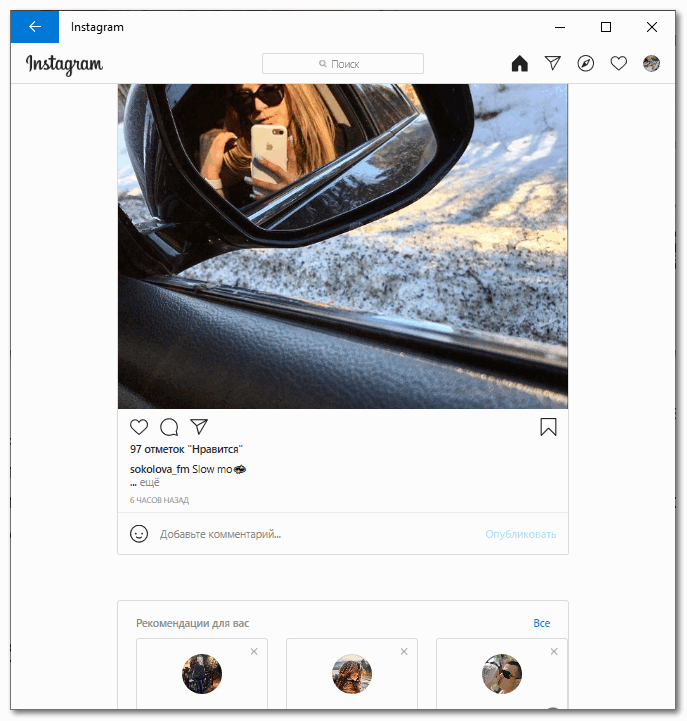Click the Поиск search field
Screen dimensions: 687x721
click(343, 63)
